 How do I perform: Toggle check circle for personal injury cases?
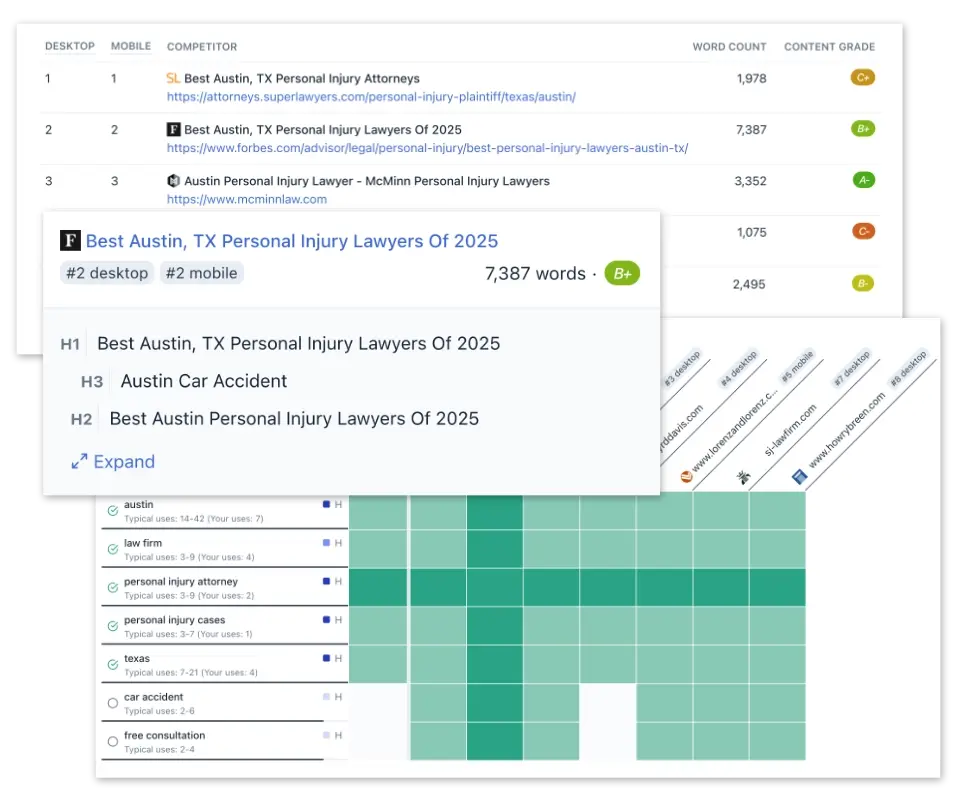click(x=113, y=626)
